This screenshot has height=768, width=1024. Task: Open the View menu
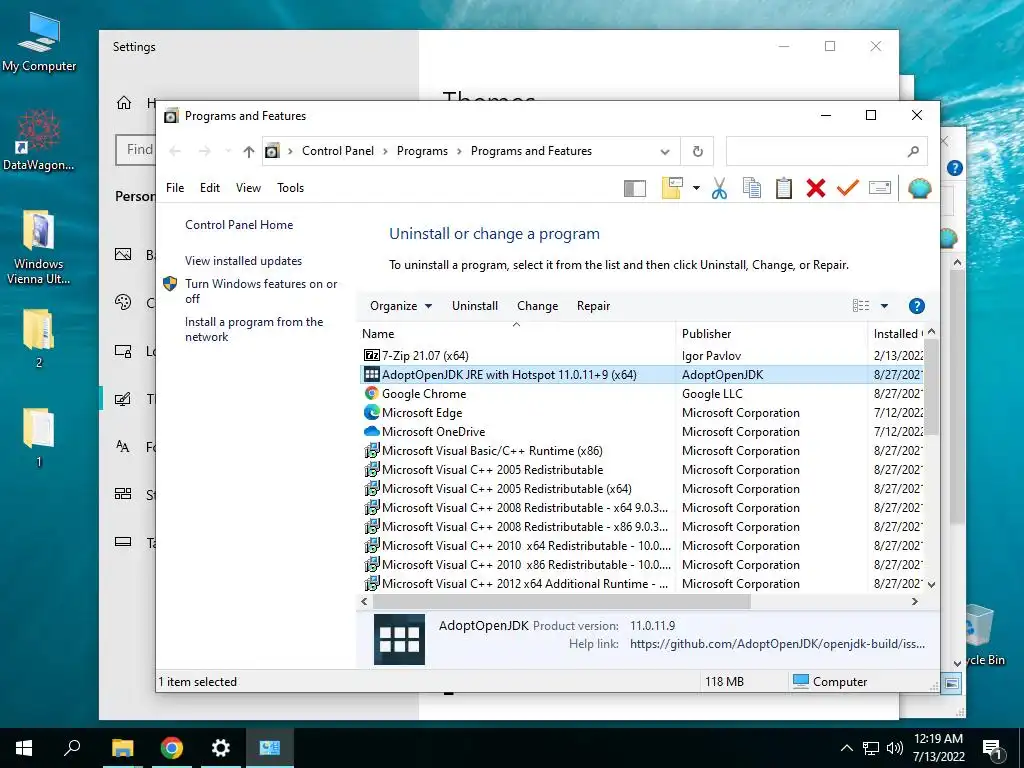coord(248,188)
